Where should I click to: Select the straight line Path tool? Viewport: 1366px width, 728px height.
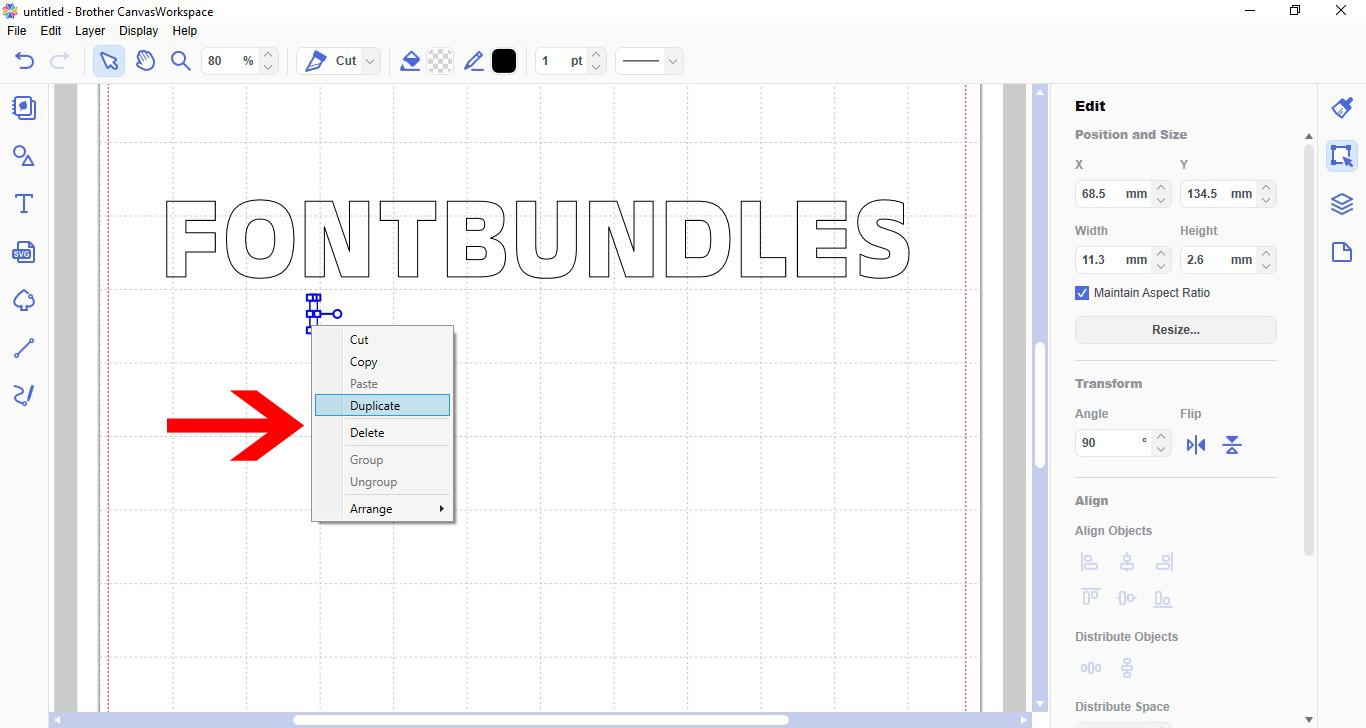[24, 348]
